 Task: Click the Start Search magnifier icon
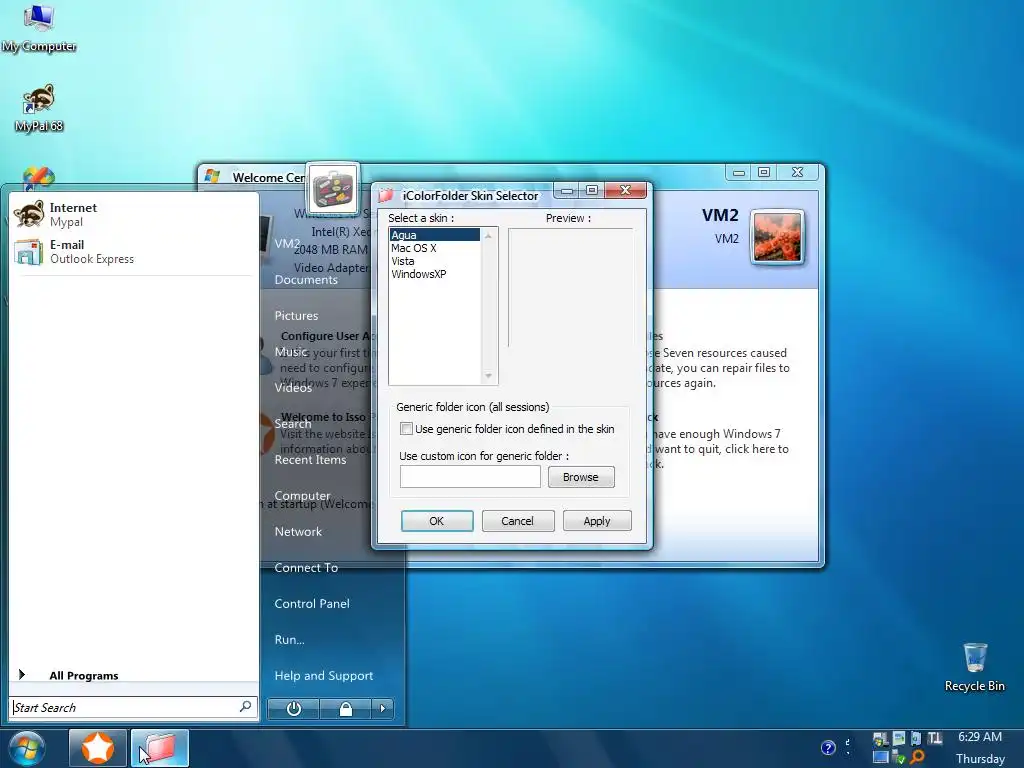click(246, 707)
